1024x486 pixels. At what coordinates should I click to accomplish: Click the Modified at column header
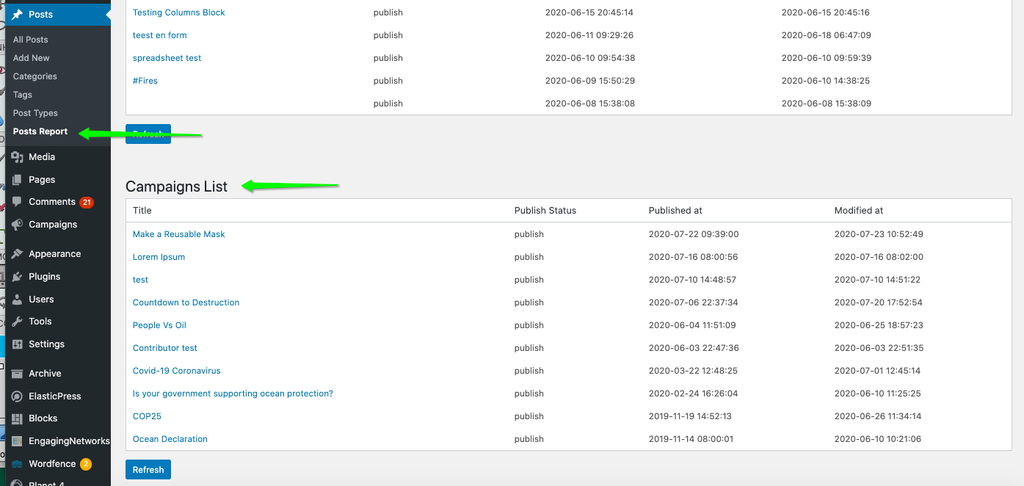(x=859, y=211)
